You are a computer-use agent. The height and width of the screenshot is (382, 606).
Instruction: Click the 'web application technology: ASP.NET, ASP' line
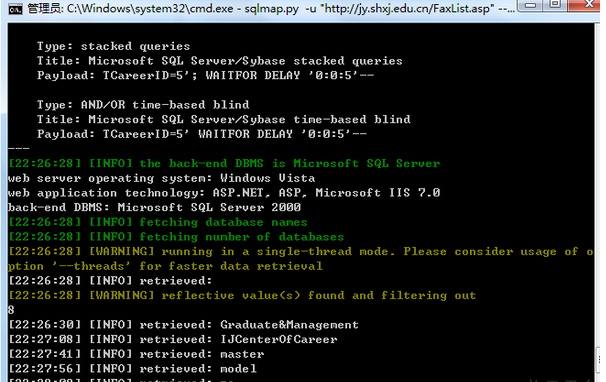pyautogui.click(x=224, y=193)
